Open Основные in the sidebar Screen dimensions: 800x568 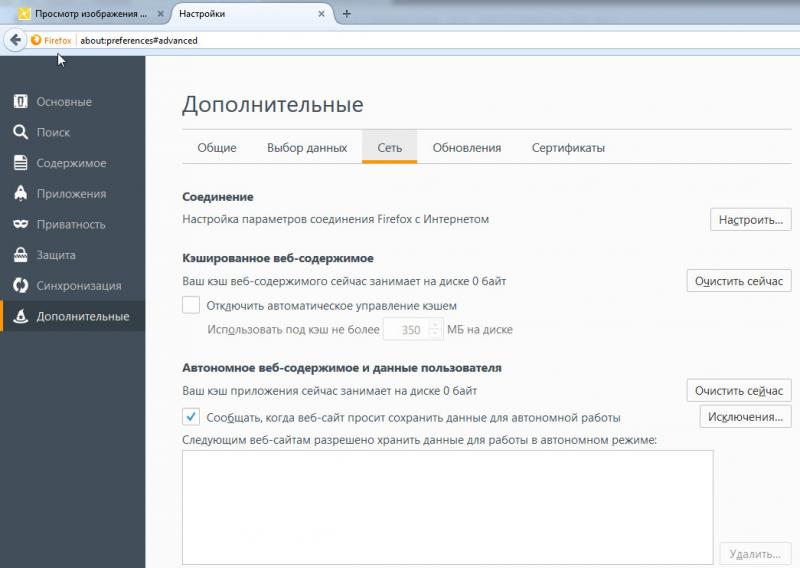tap(72, 102)
